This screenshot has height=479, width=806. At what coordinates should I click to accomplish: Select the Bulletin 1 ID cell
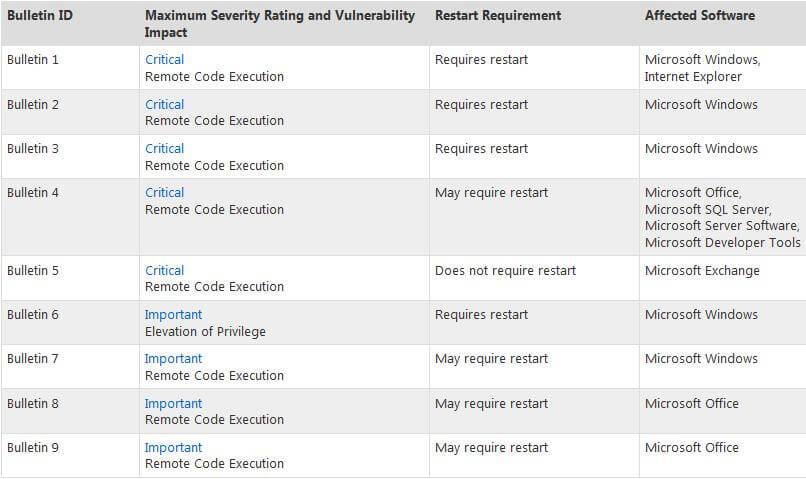(x=33, y=60)
